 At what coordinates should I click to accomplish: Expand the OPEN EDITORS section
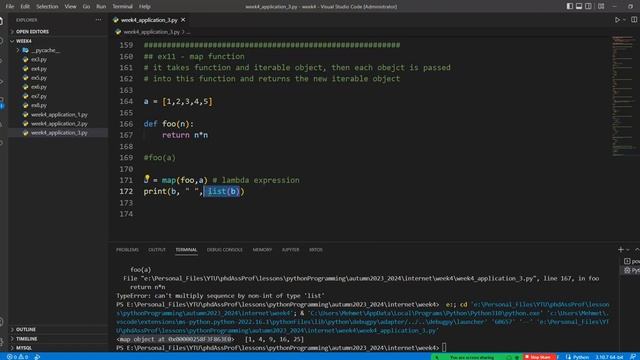58,31
